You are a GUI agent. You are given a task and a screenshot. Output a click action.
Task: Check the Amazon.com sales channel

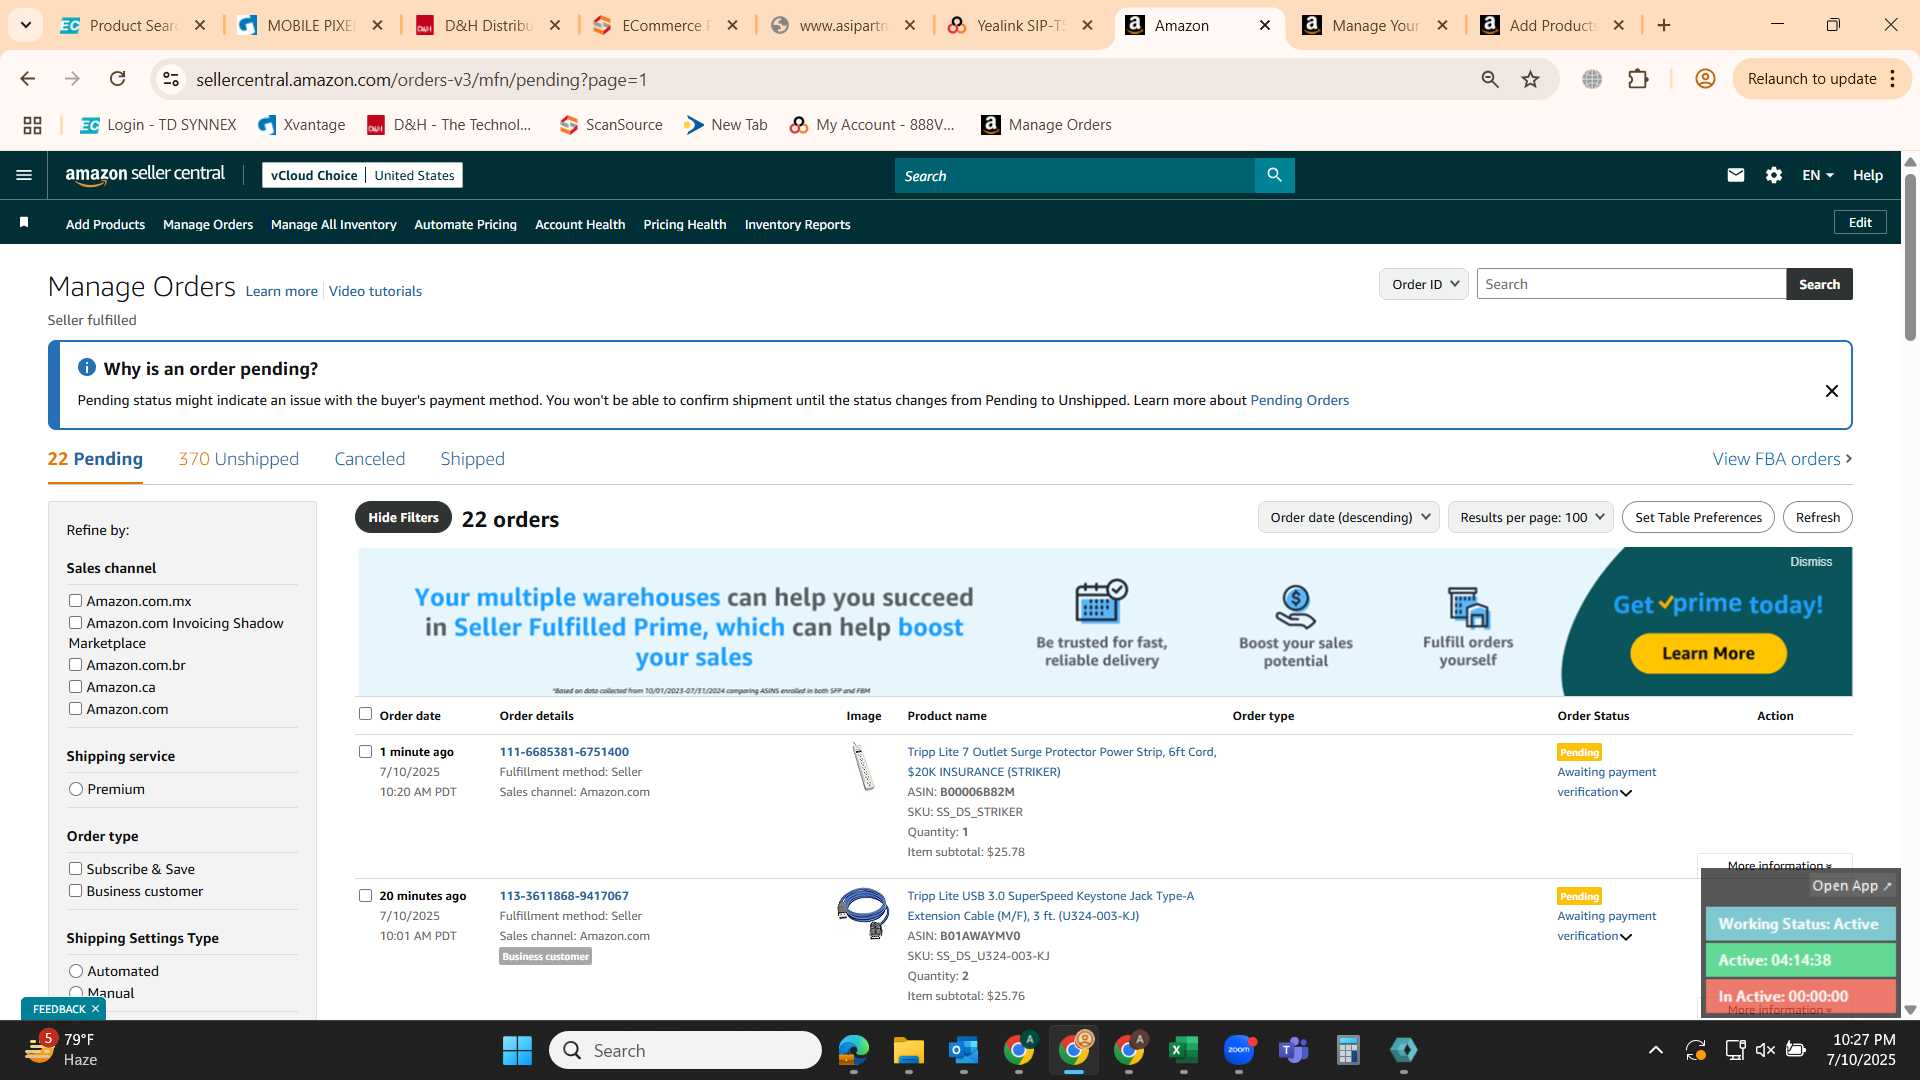click(x=75, y=708)
